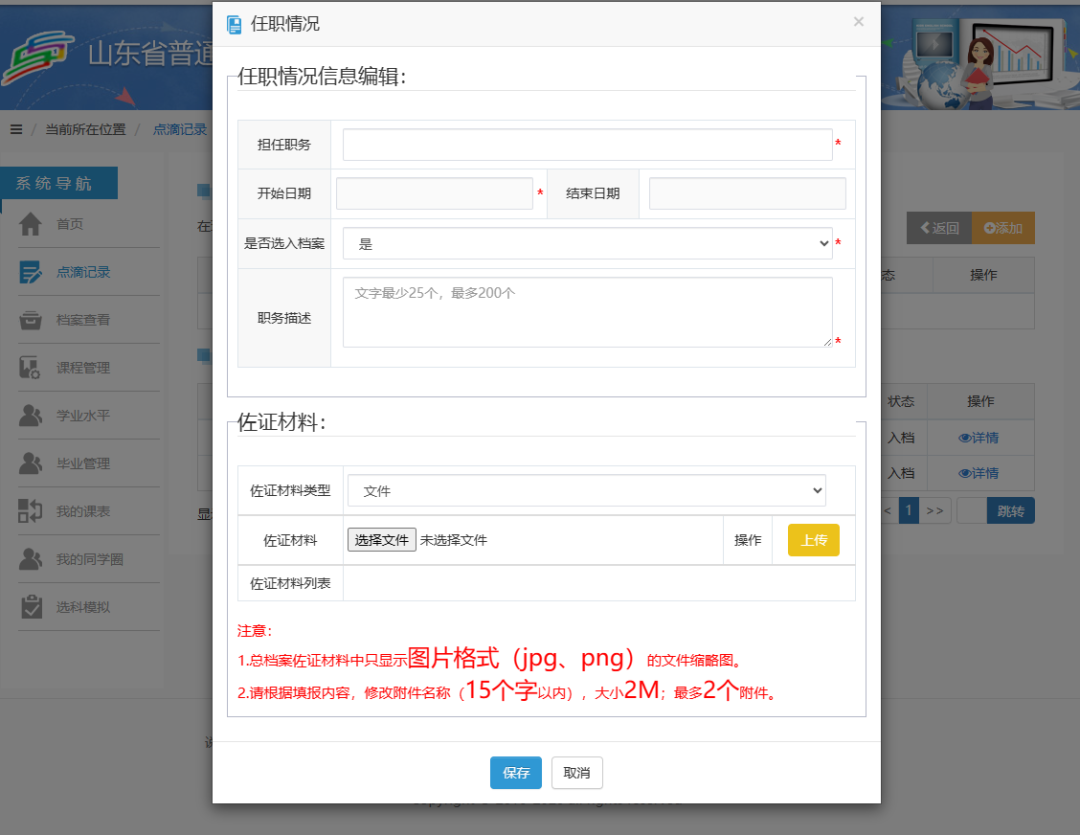Open the 是否选入档案 dropdown

coord(587,243)
